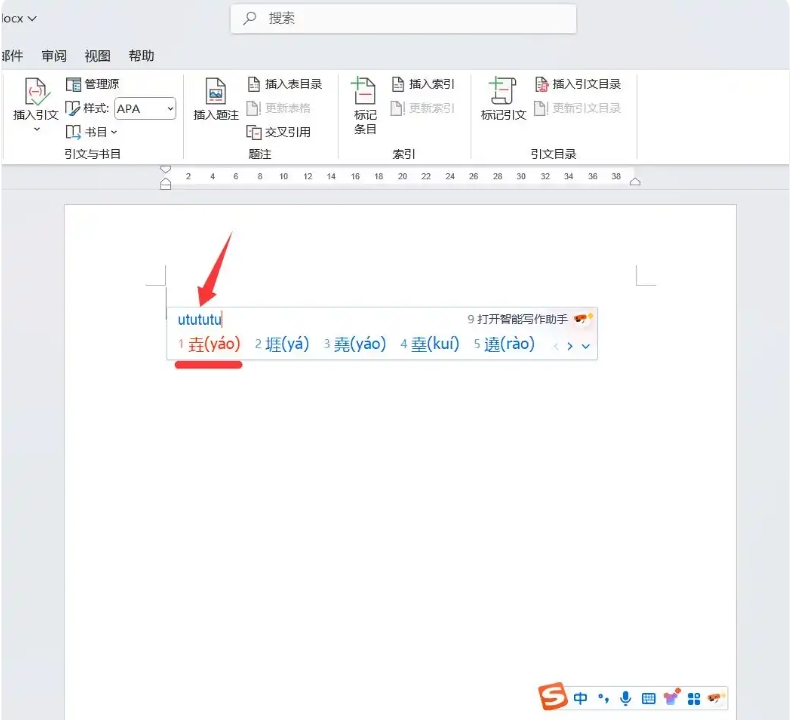
Task: Expand the IME candidate list chevron
Action: coord(586,346)
